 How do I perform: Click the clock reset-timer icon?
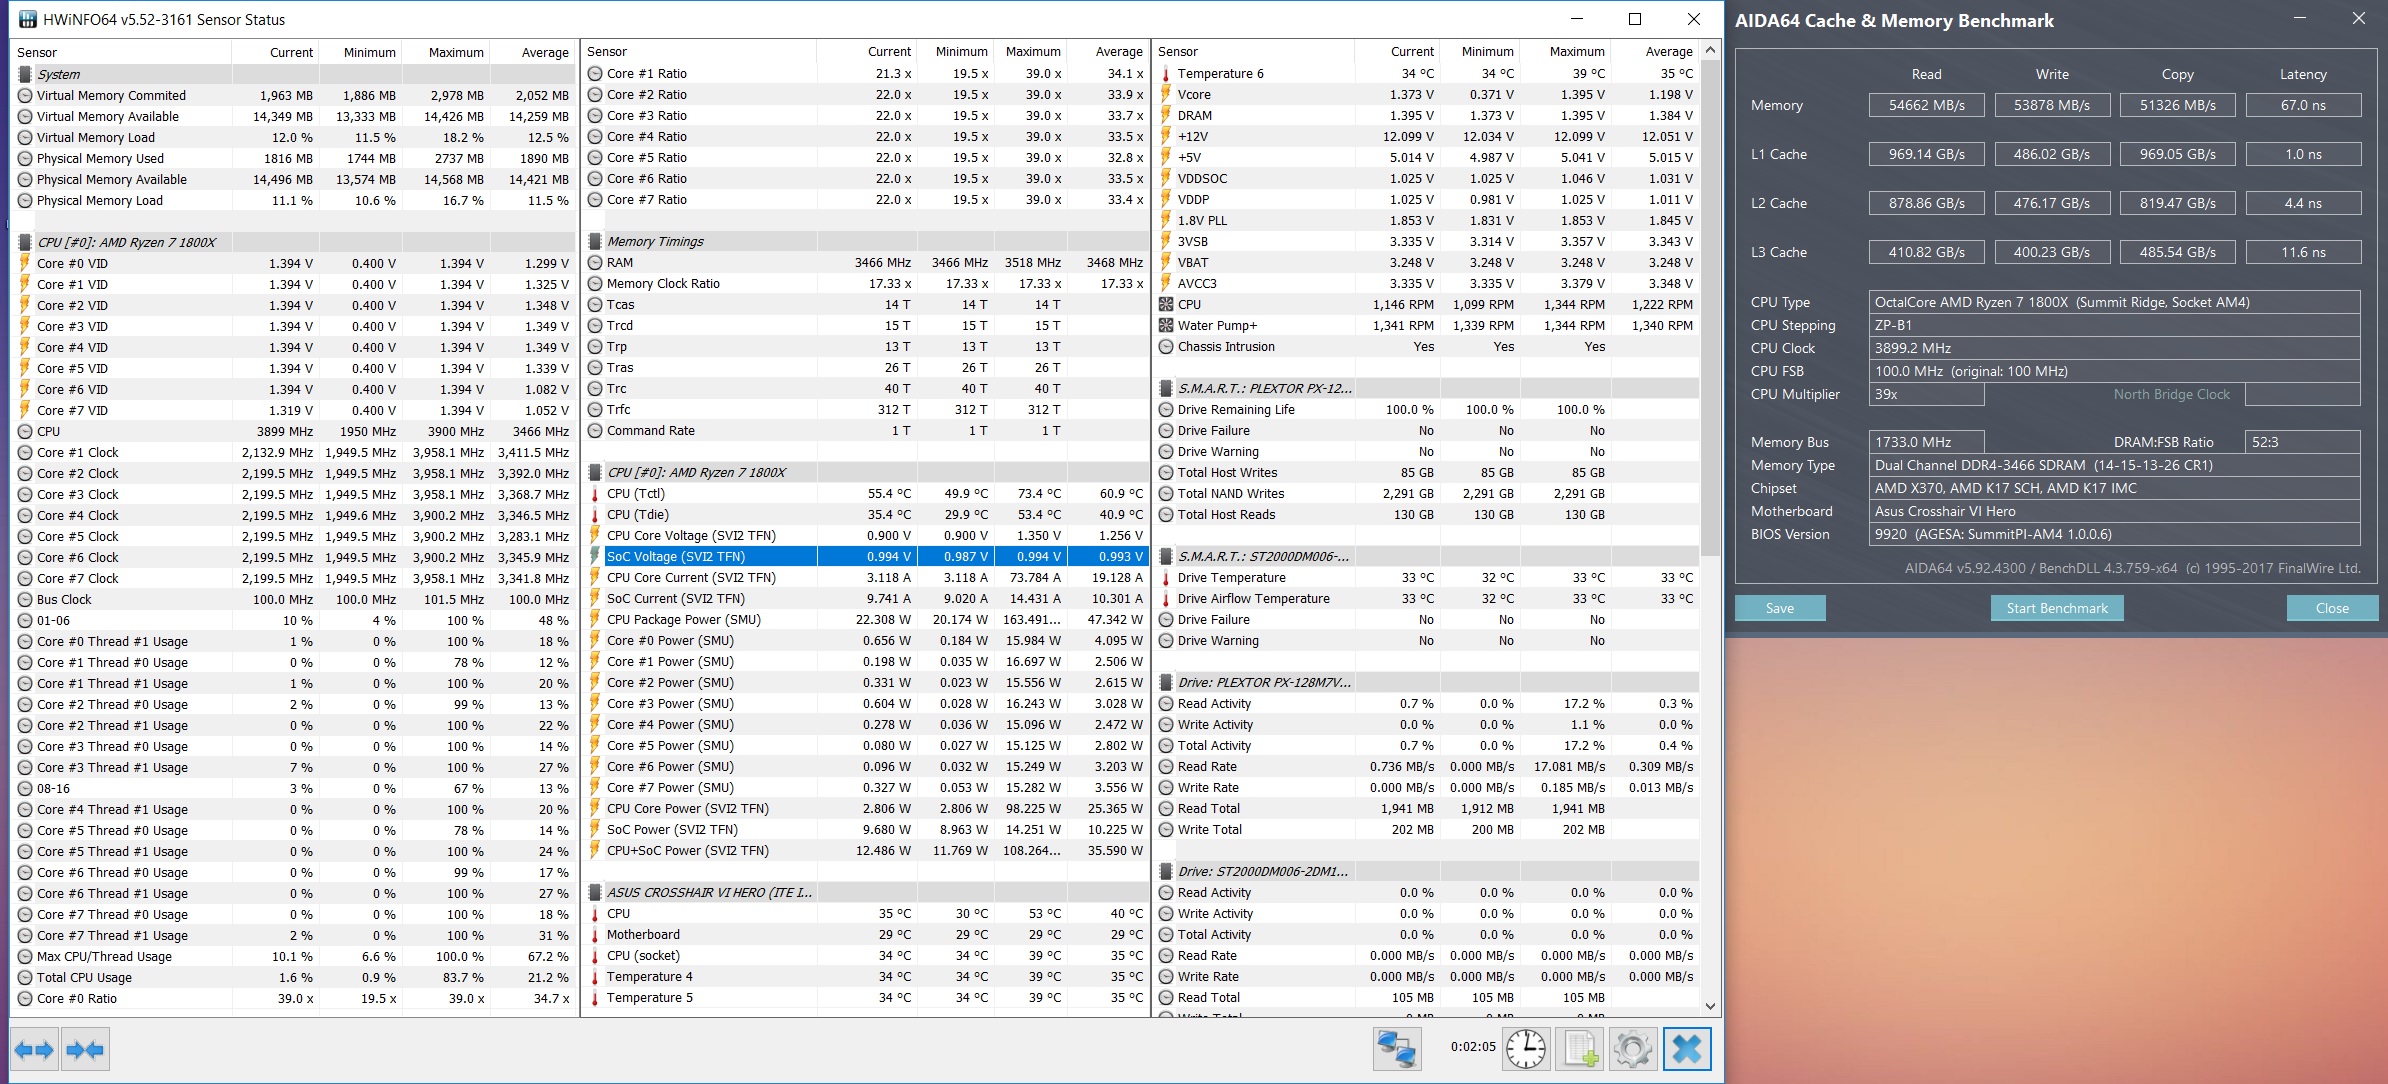(1526, 1049)
